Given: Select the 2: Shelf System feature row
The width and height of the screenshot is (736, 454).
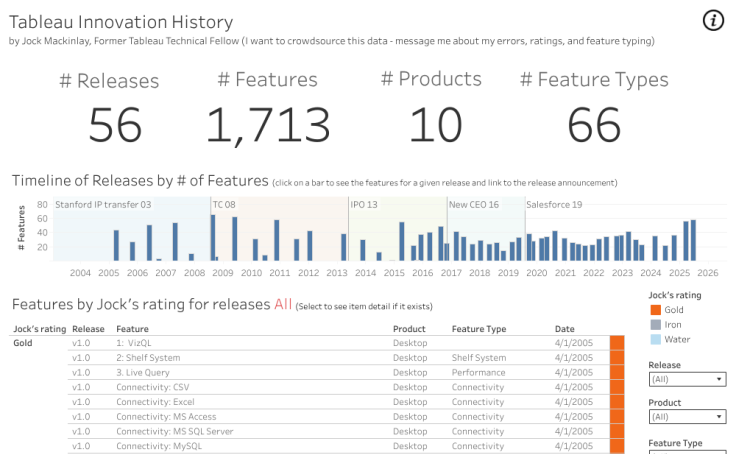Looking at the screenshot, I should click(148, 358).
